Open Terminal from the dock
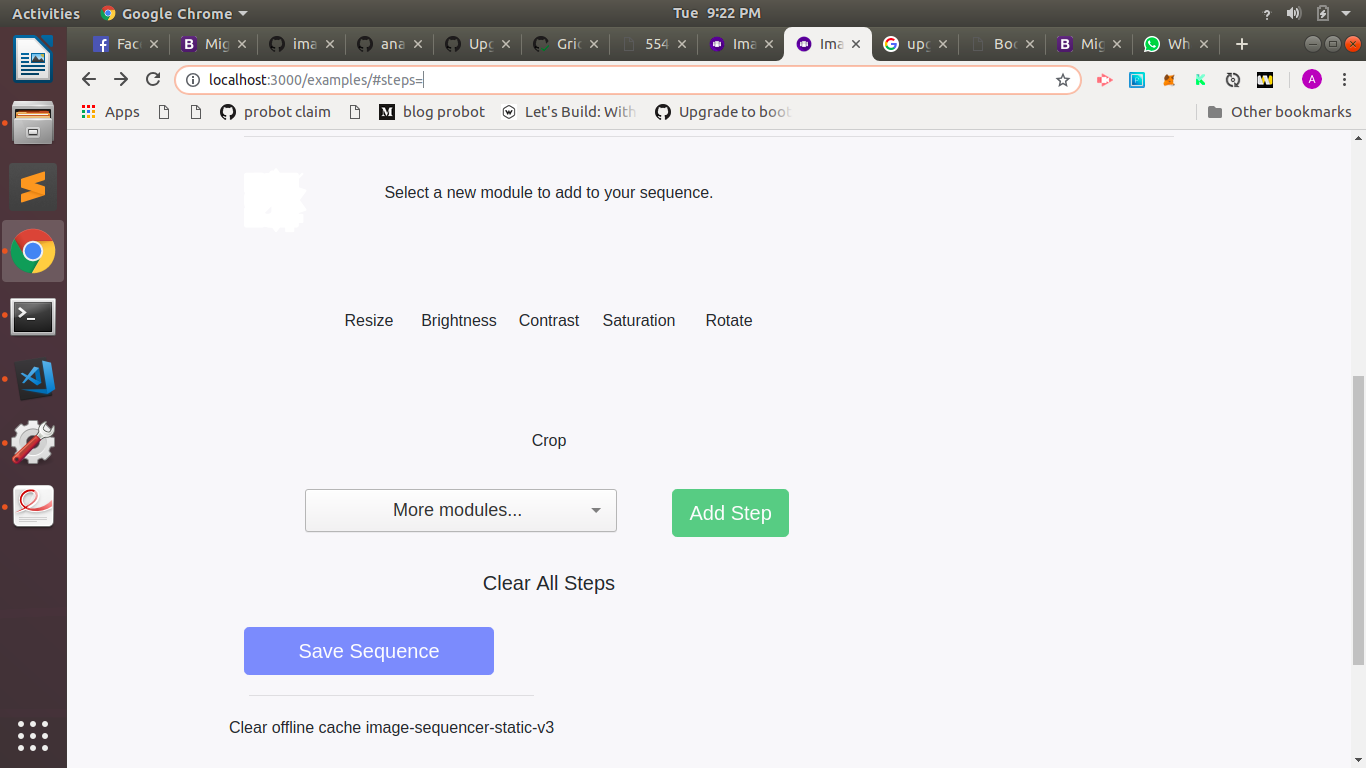This screenshot has width=1366, height=768. pyautogui.click(x=33, y=315)
